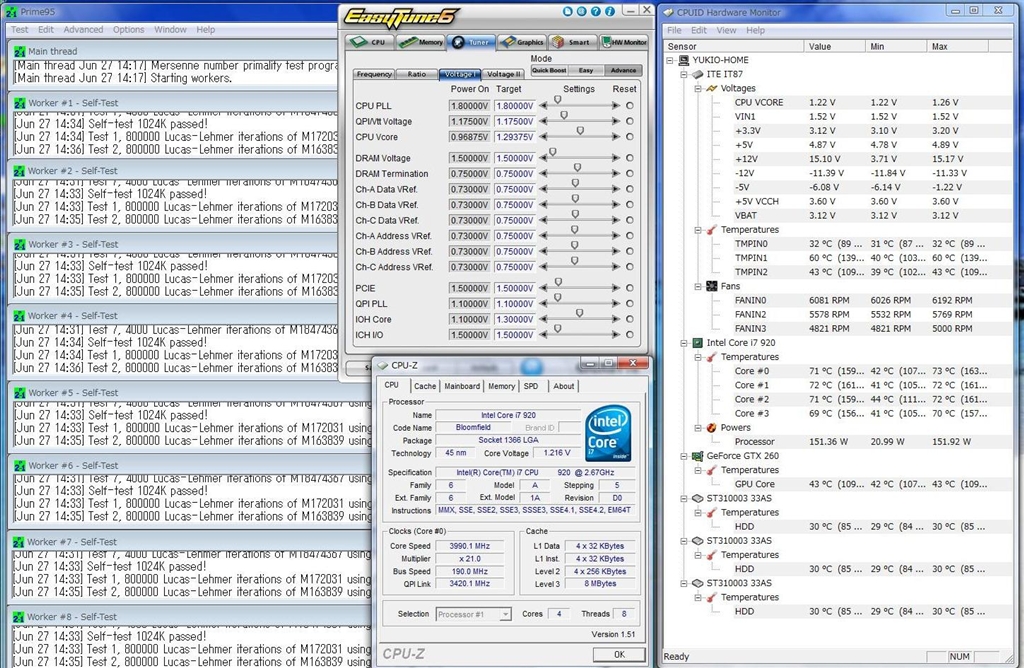Viewport: 1024px width, 668px height.
Task: Open the Graphics section in EasyTune6
Action: 522,43
